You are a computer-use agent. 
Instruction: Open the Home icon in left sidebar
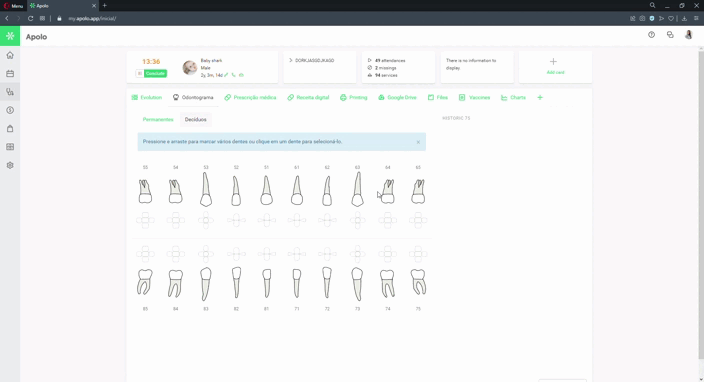point(10,55)
